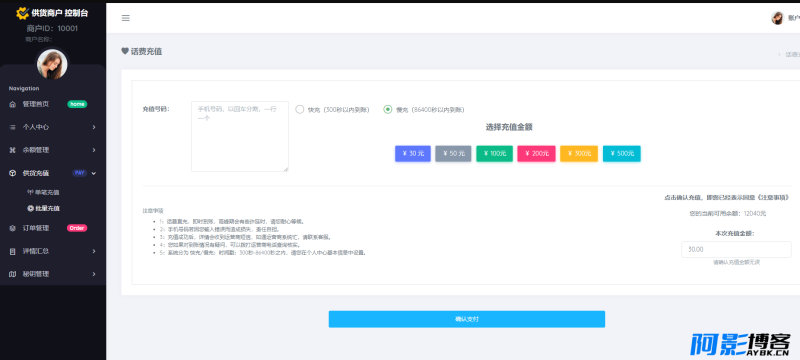Expand the 个人中心 submenu chevron
800x360 pixels.
(x=94, y=127)
